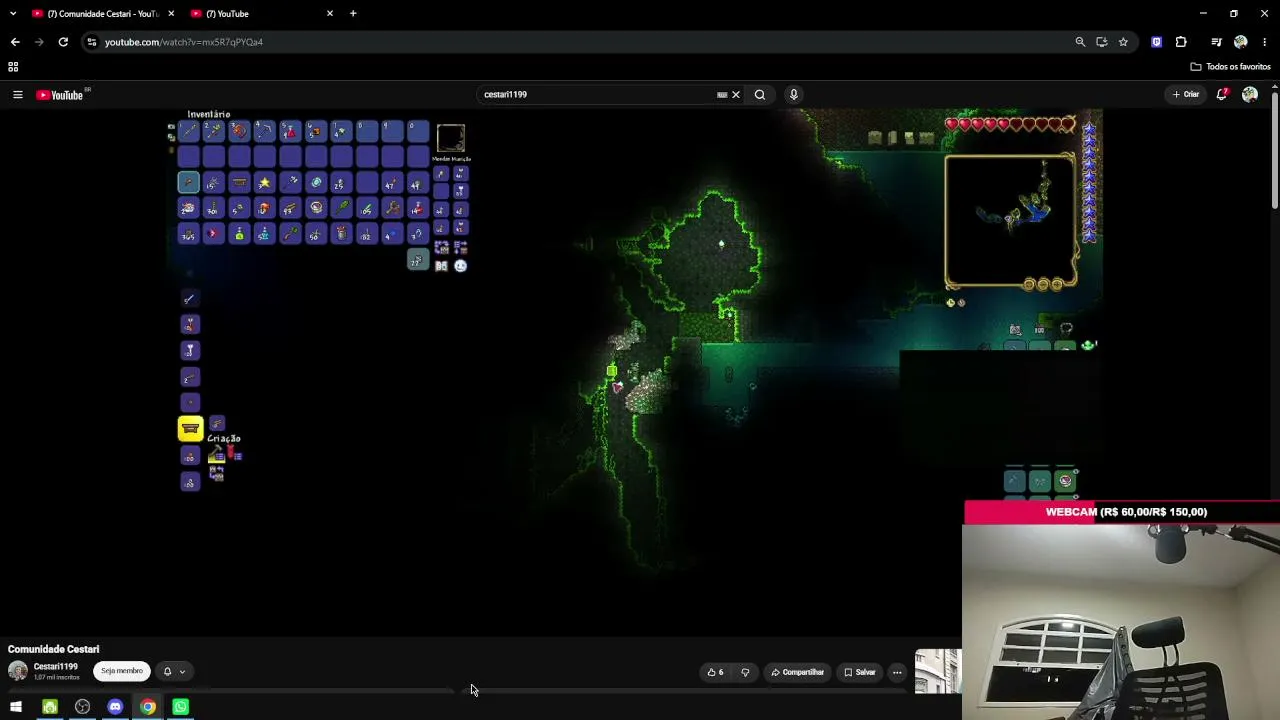
Task: Click the Inventário label in the game
Action: [x=209, y=115]
